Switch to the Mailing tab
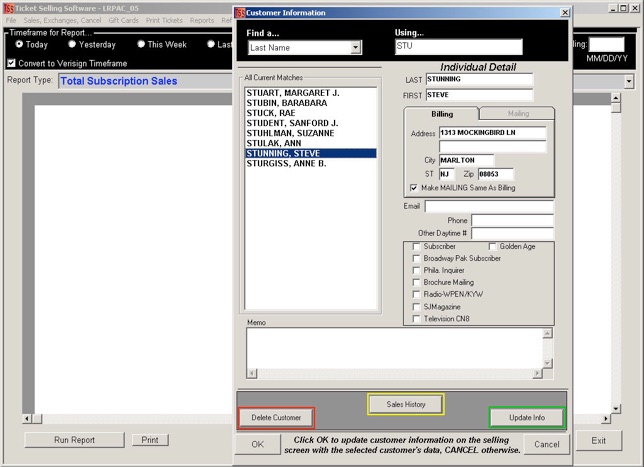Viewport: 644px width, 467px height. pos(518,114)
